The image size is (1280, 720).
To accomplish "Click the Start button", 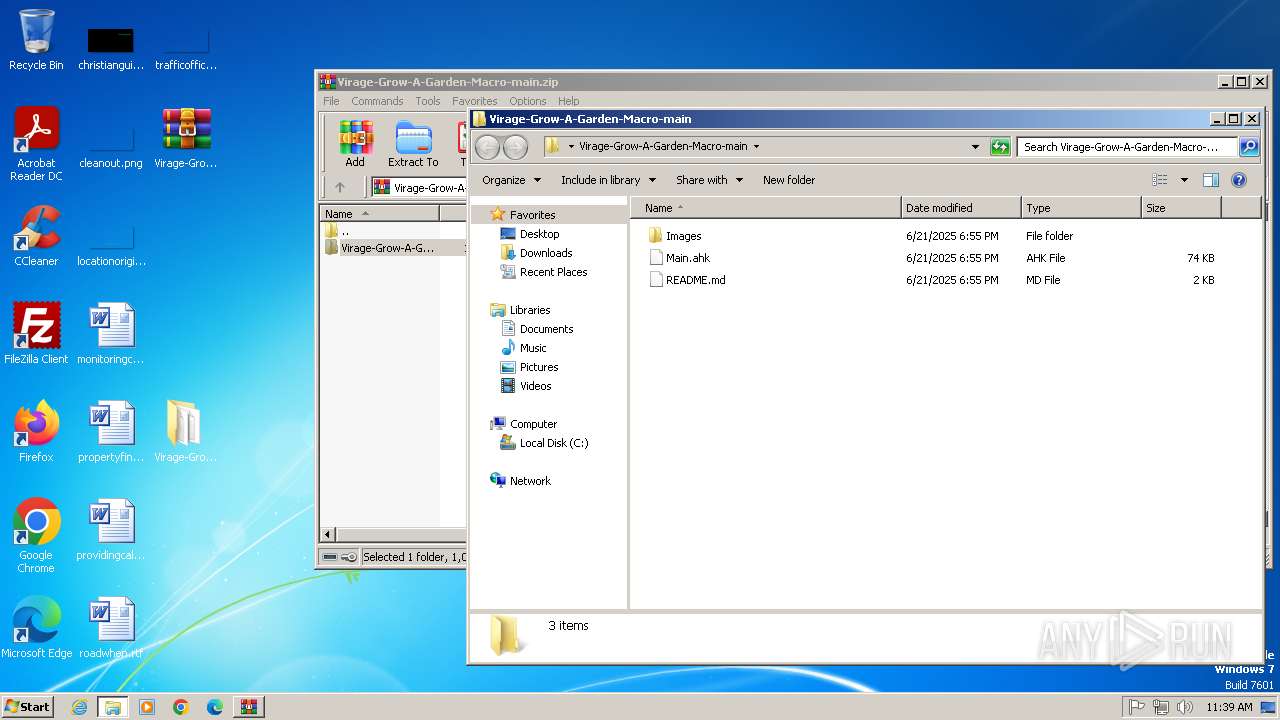I will pos(27,707).
